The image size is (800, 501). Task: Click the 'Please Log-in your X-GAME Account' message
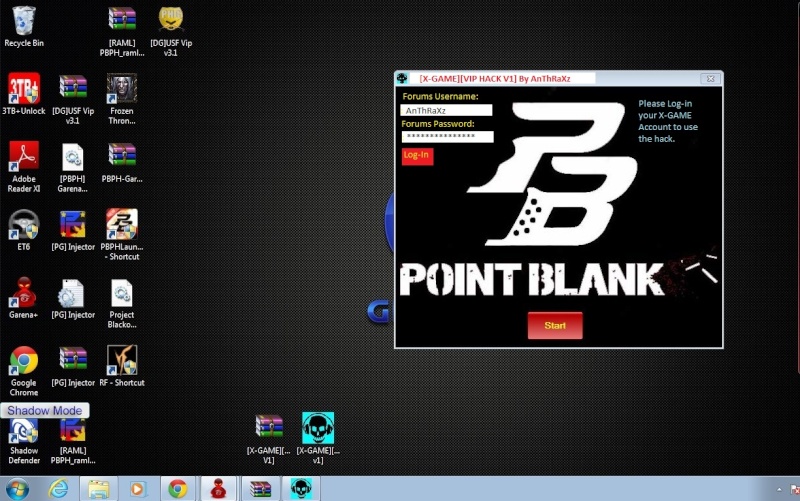668,121
